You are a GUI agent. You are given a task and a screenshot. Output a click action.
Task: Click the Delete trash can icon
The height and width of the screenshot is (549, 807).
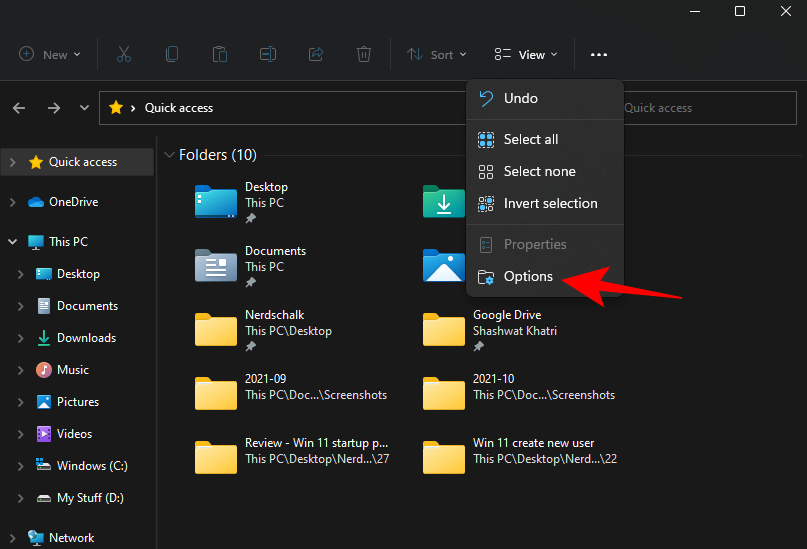tap(364, 55)
